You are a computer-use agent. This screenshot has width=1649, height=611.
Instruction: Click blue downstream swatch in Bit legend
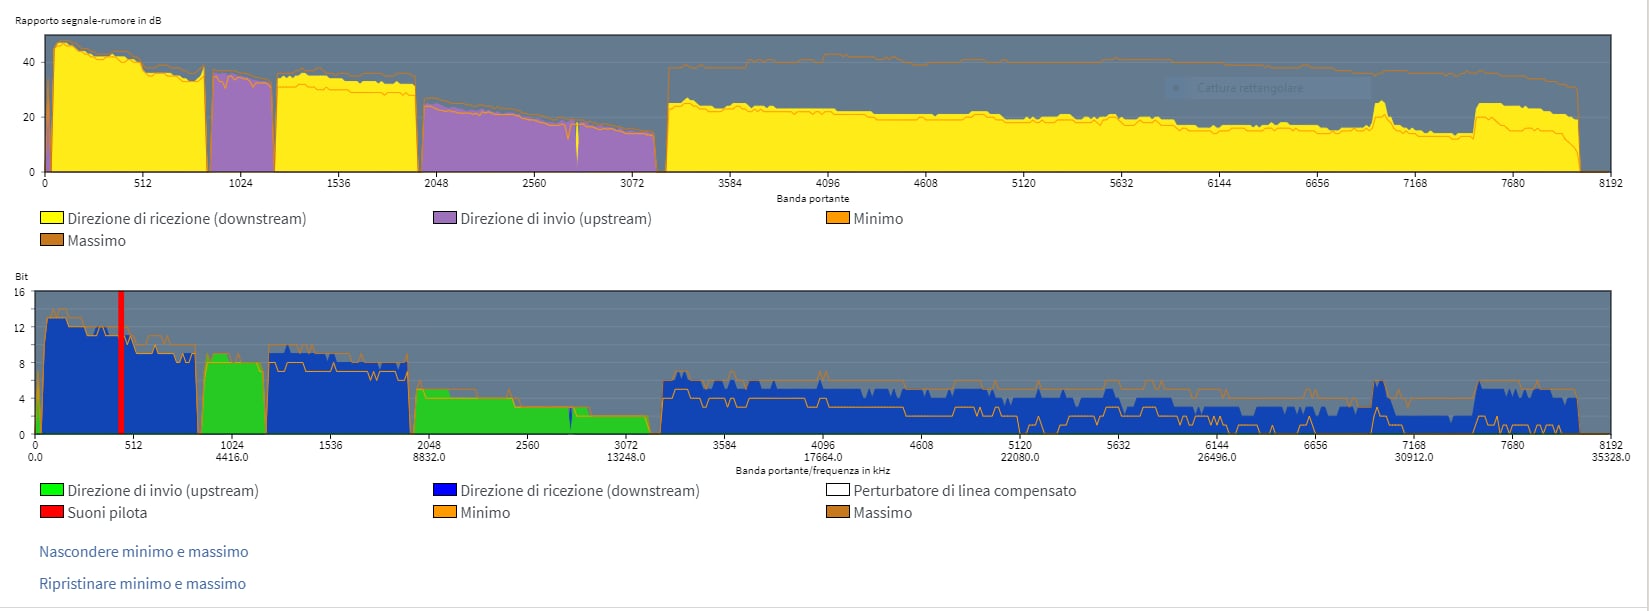444,490
